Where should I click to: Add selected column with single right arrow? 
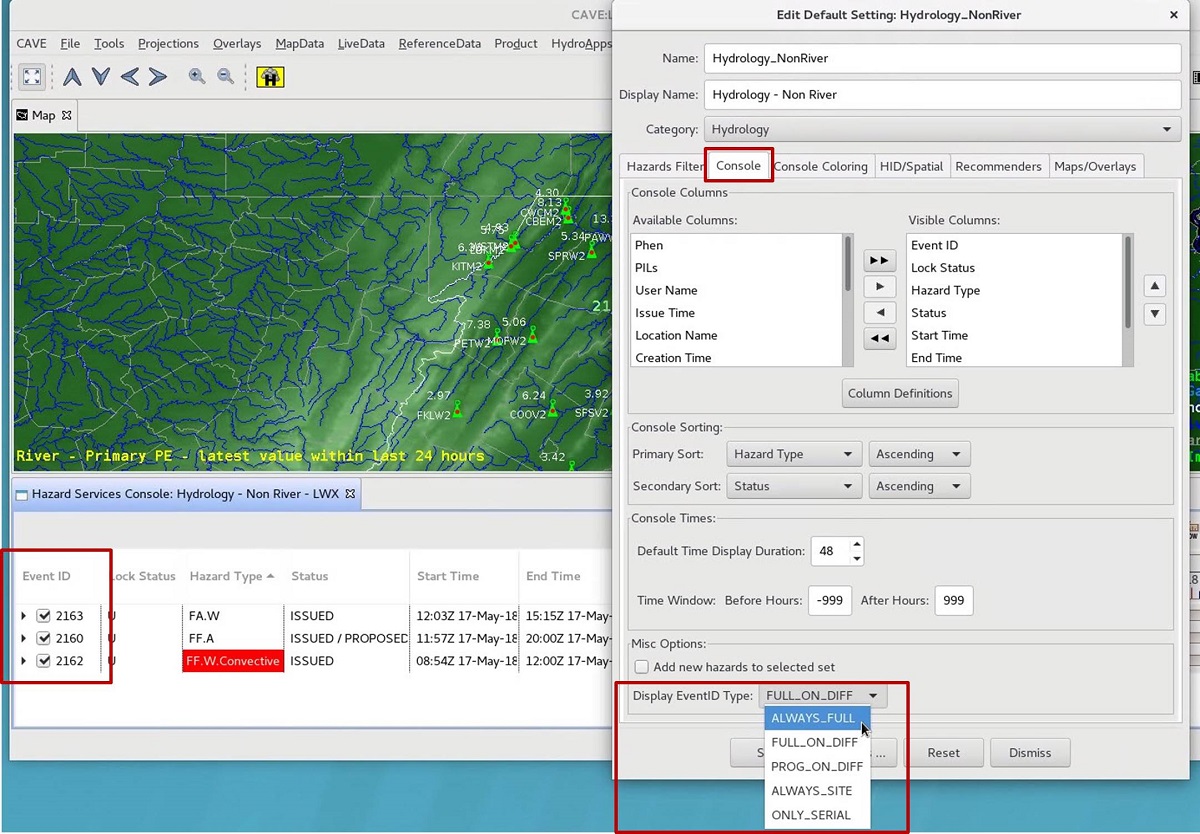click(879, 286)
